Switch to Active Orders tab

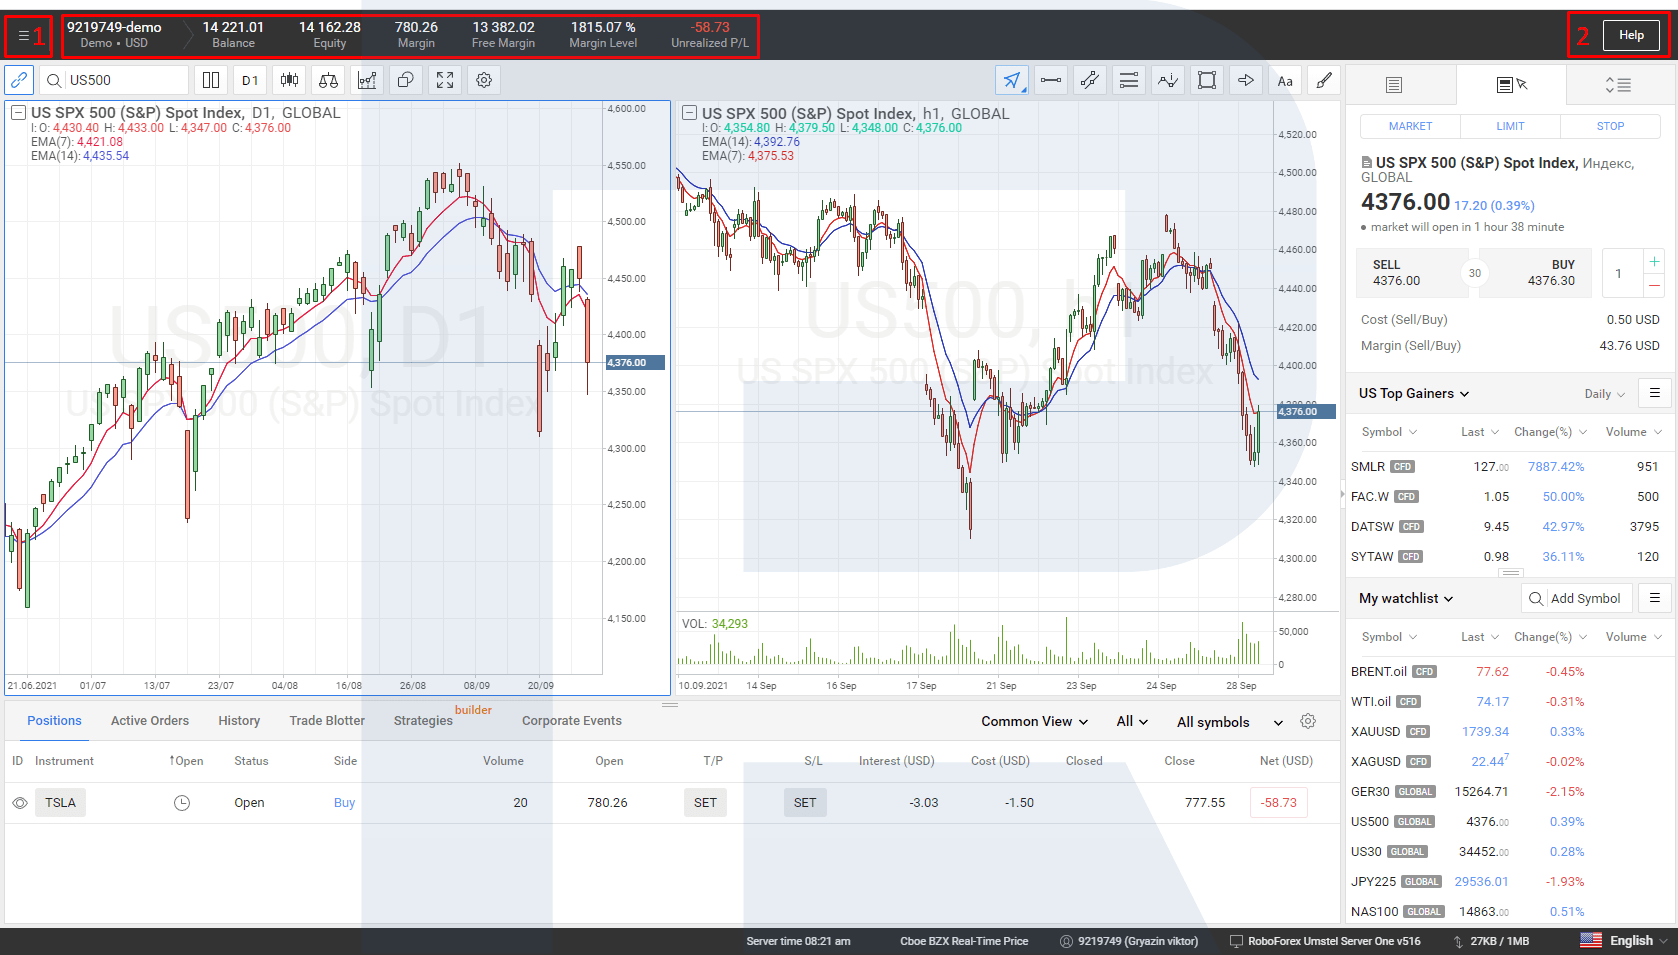click(150, 721)
